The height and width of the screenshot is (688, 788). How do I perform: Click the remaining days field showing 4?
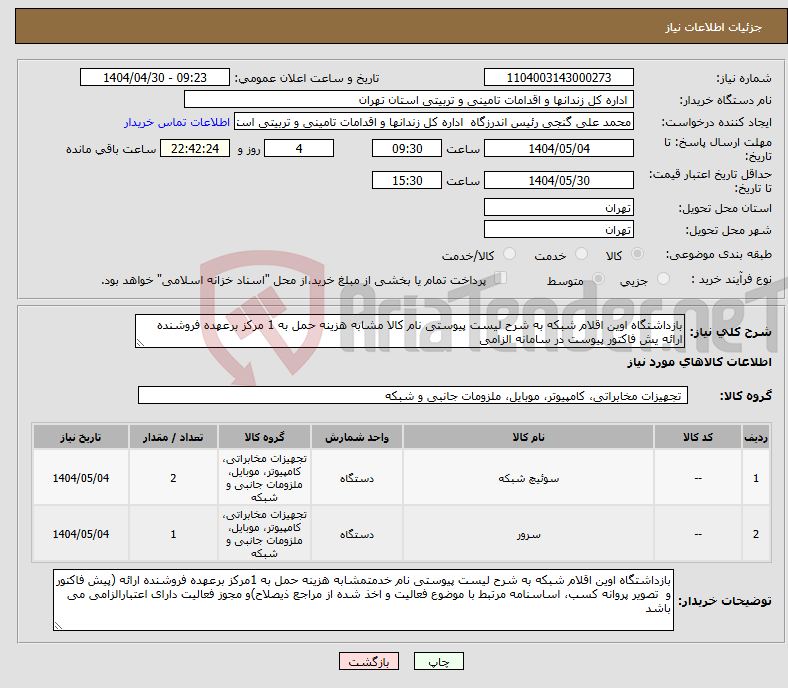pyautogui.click(x=299, y=148)
